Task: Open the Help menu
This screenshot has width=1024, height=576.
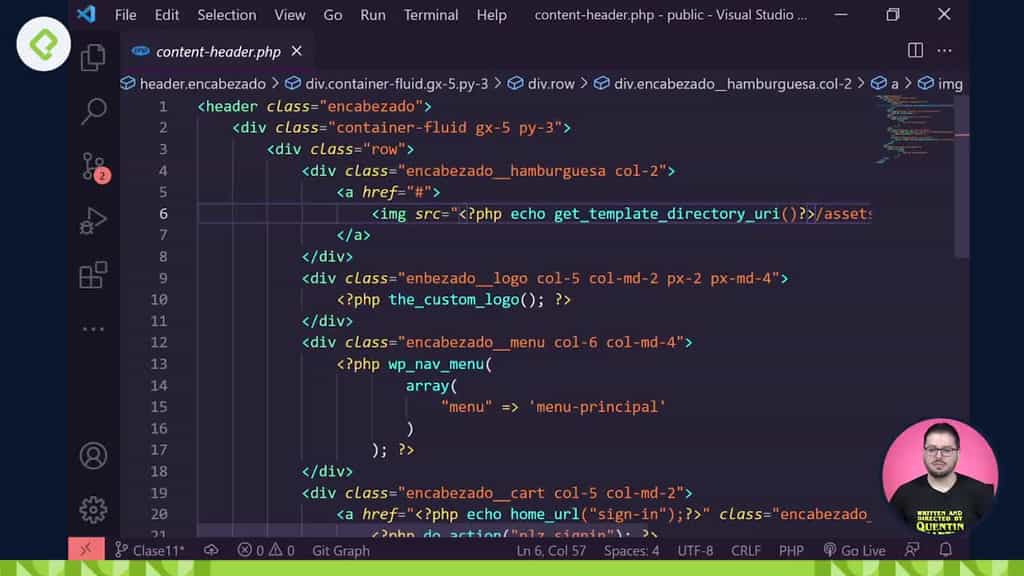Action: tap(491, 14)
